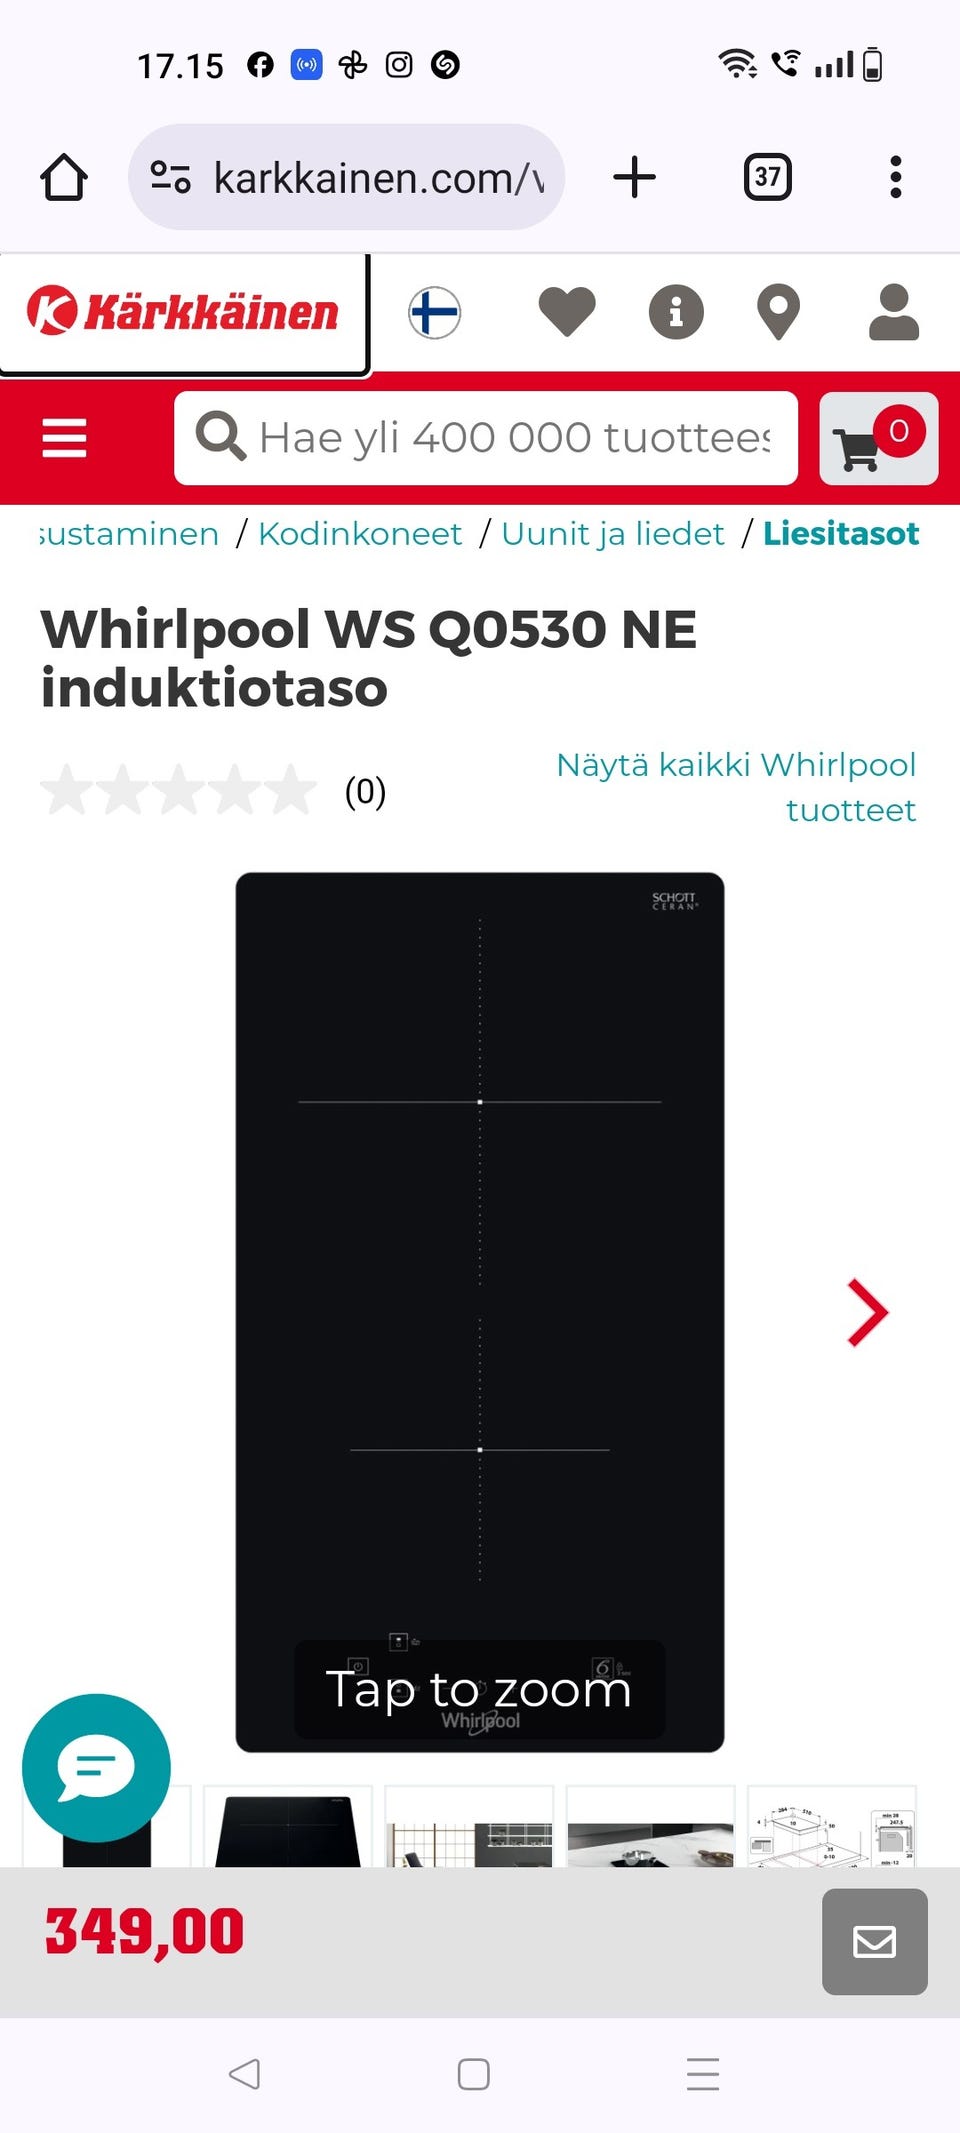This screenshot has width=960, height=2133.
Task: Open the info circle icon
Action: (676, 312)
